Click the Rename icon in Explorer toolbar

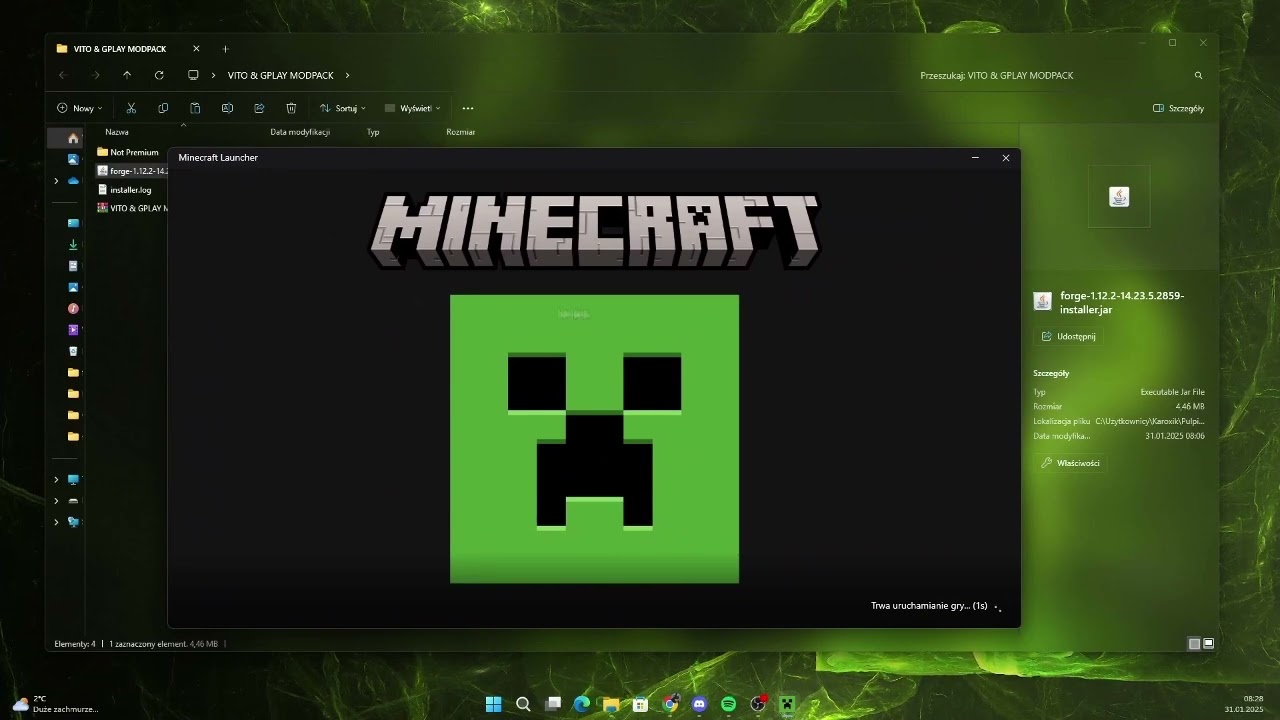pos(227,108)
